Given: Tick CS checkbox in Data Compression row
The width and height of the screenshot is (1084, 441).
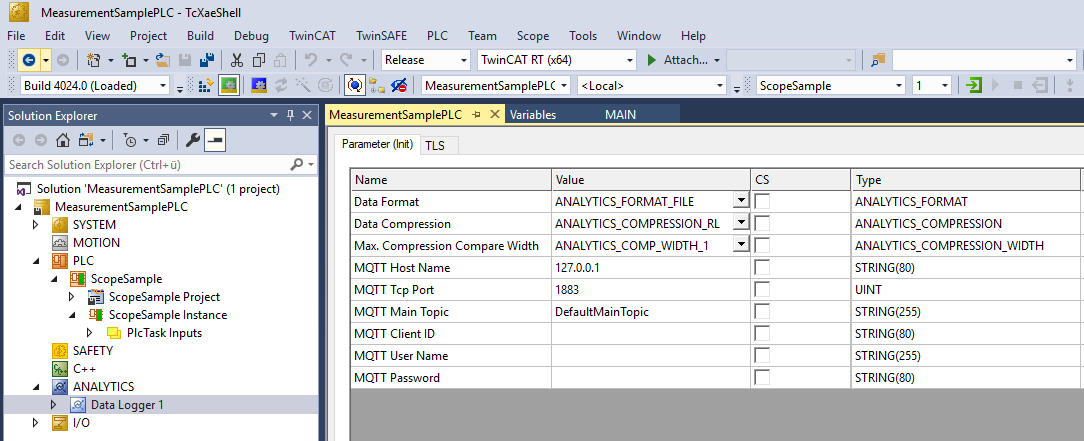Looking at the screenshot, I should point(762,224).
